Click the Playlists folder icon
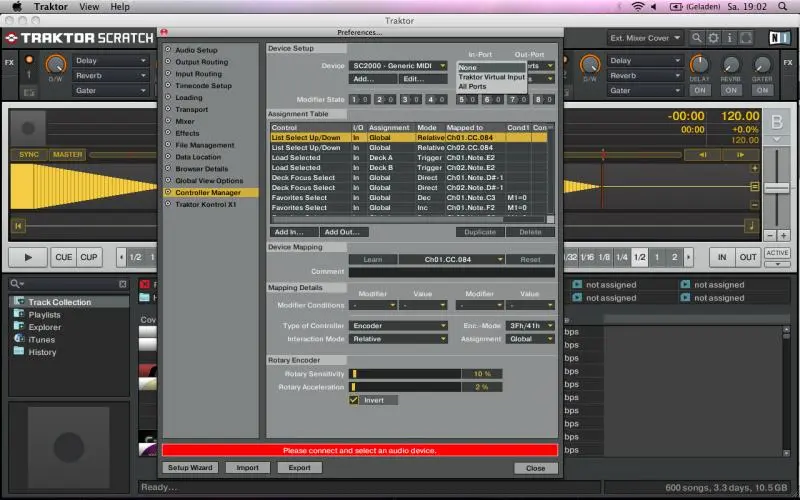This screenshot has width=800, height=500. 18,315
